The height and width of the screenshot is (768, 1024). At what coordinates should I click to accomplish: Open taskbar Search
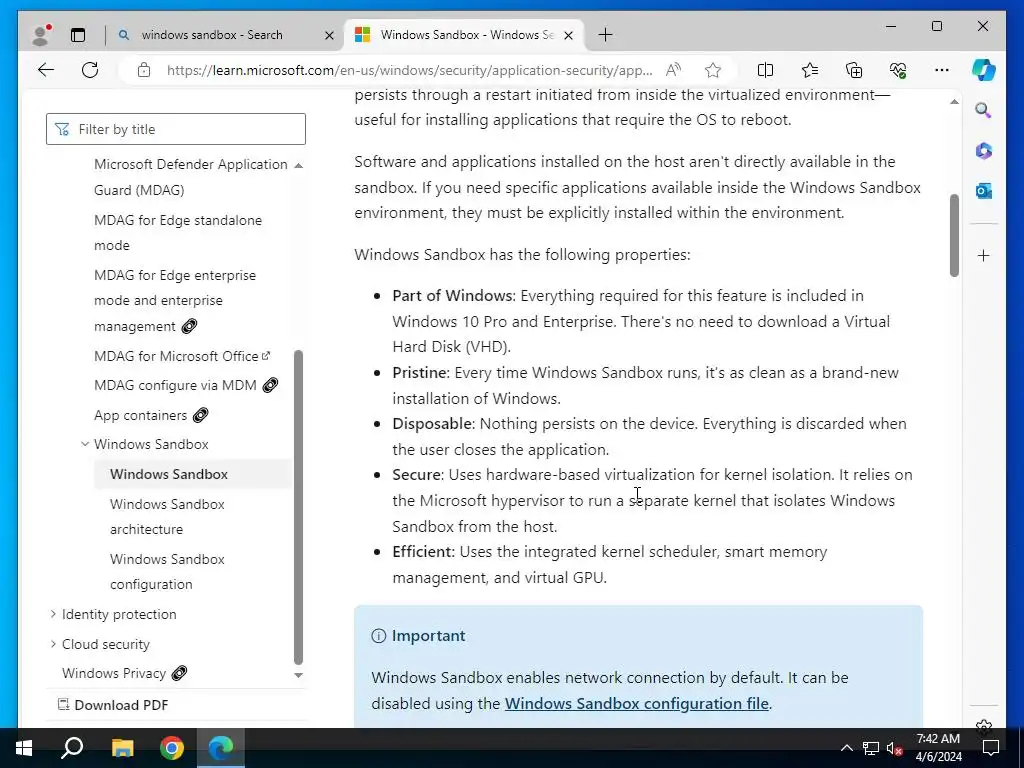[x=72, y=748]
